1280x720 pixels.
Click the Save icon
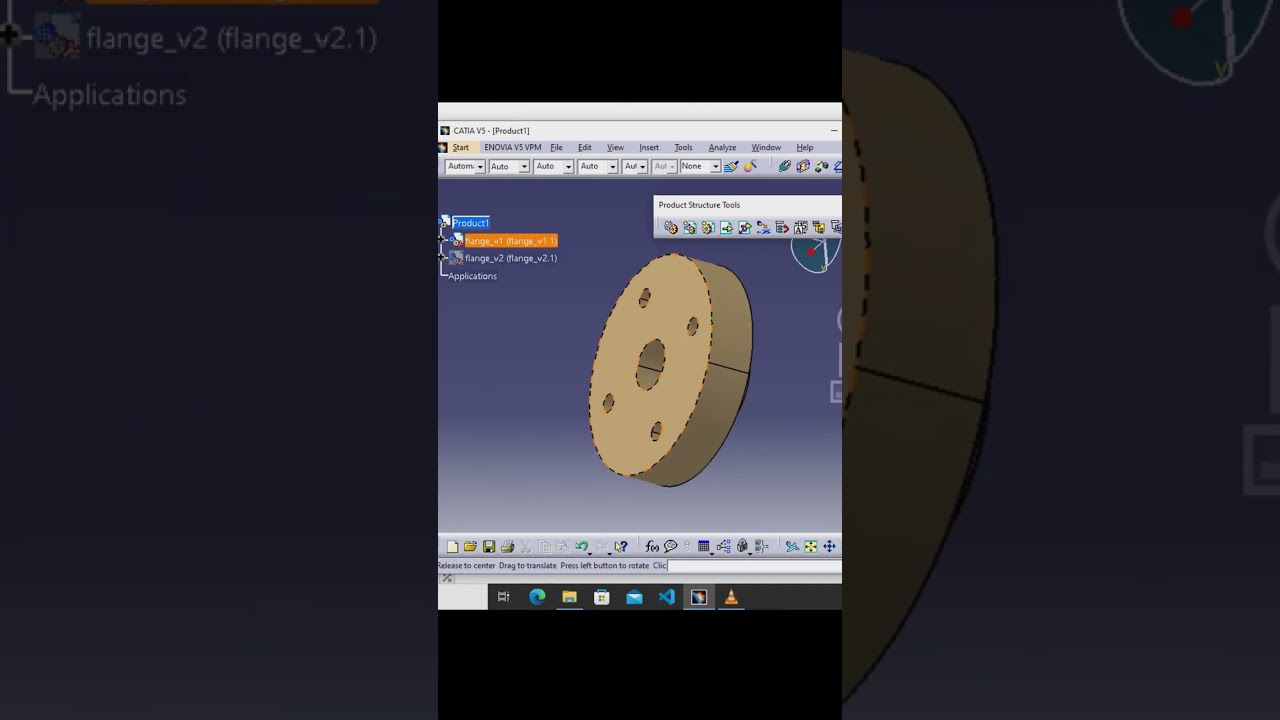point(489,547)
